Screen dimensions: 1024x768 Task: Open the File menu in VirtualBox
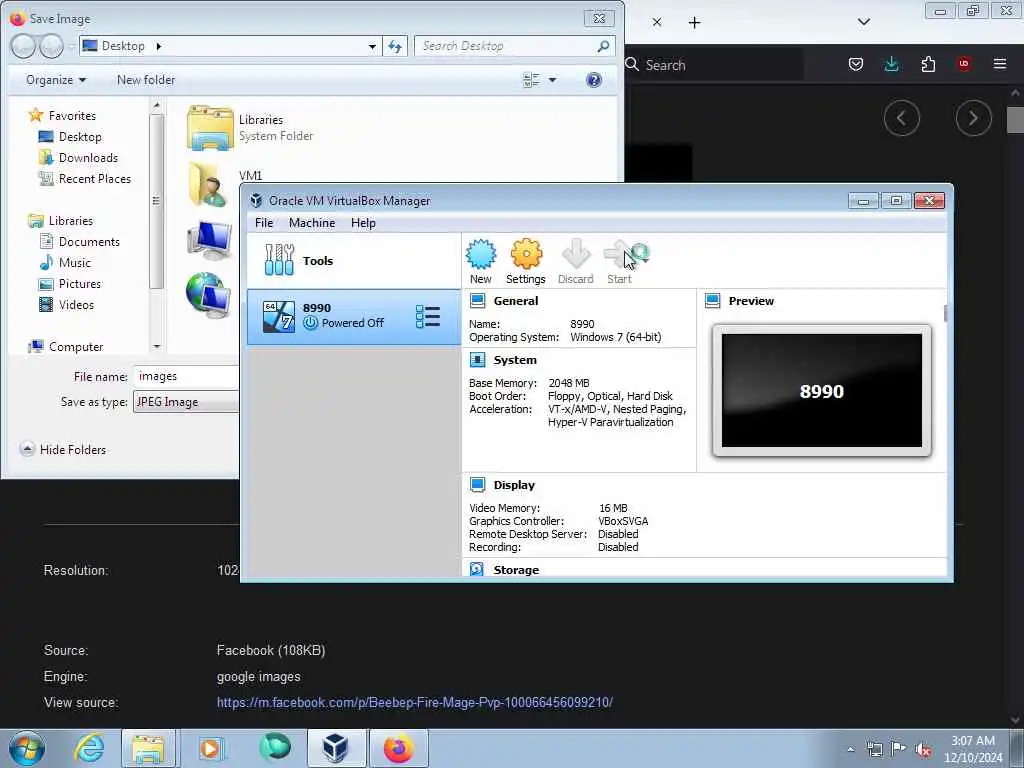(264, 223)
